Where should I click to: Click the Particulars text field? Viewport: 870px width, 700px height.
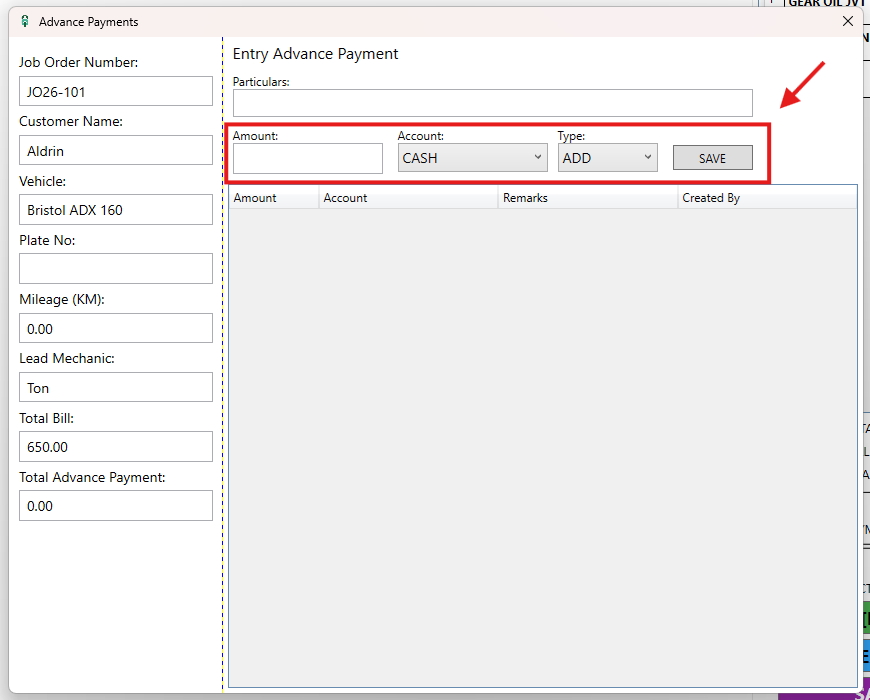[x=492, y=103]
